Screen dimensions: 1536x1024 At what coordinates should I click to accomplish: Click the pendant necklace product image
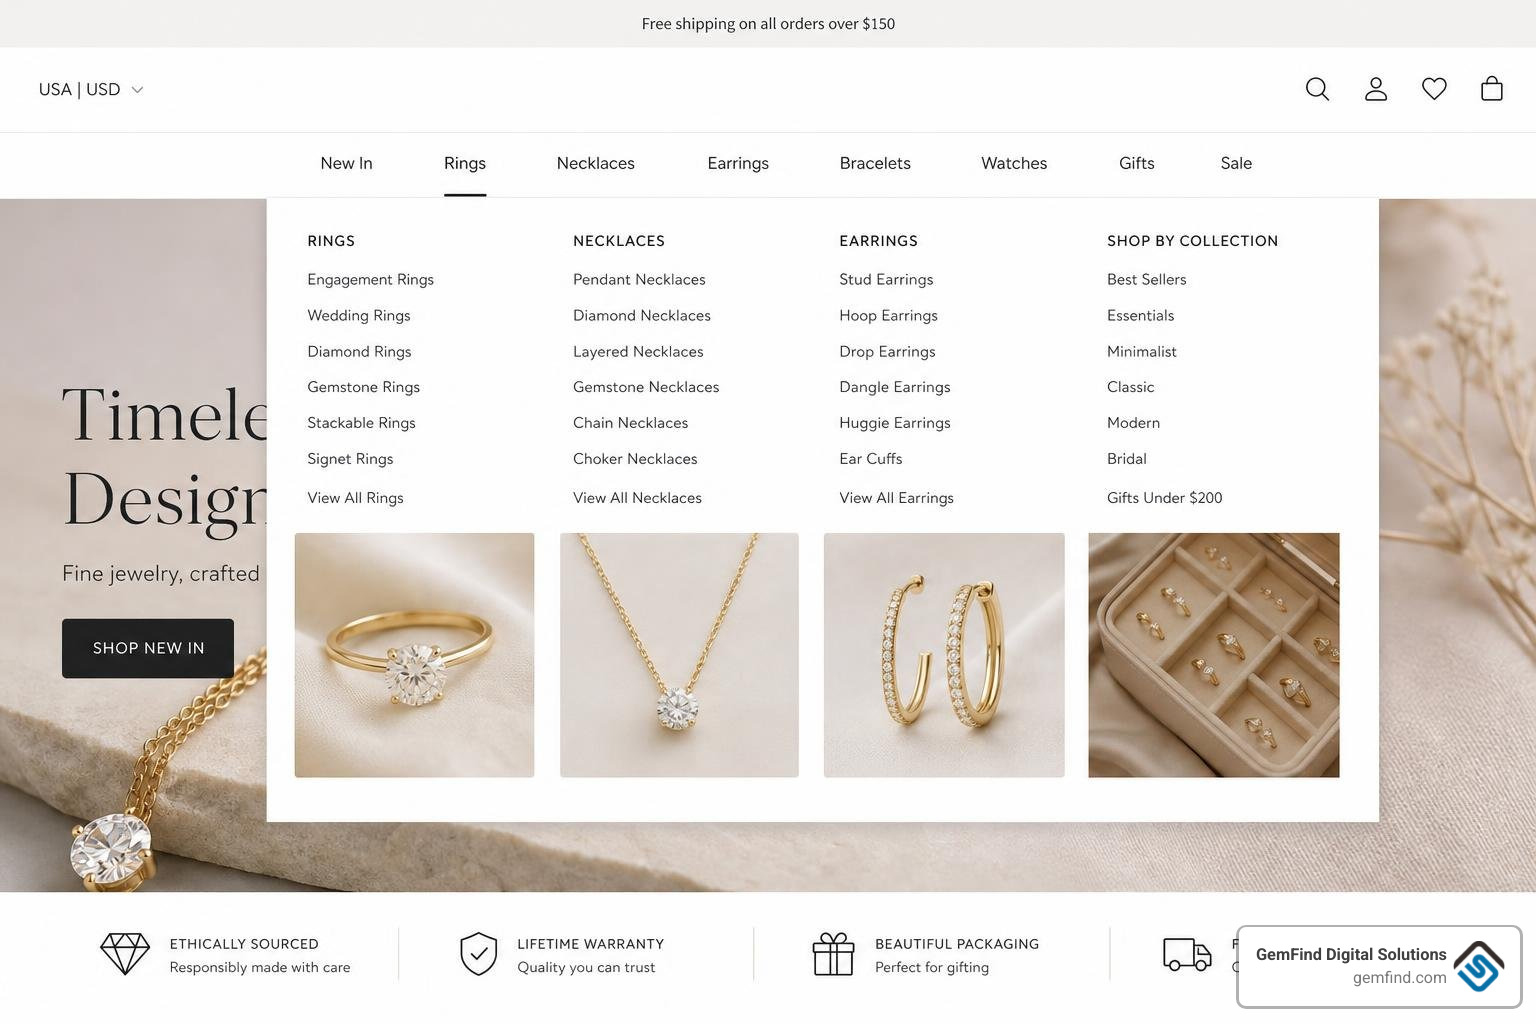pos(679,655)
